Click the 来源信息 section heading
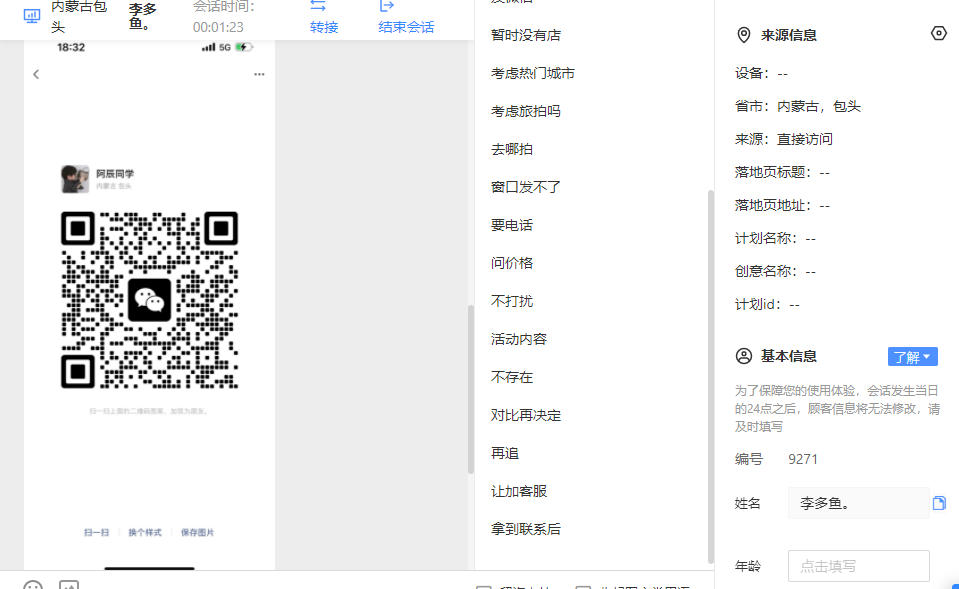The image size is (959, 589). 788,35
